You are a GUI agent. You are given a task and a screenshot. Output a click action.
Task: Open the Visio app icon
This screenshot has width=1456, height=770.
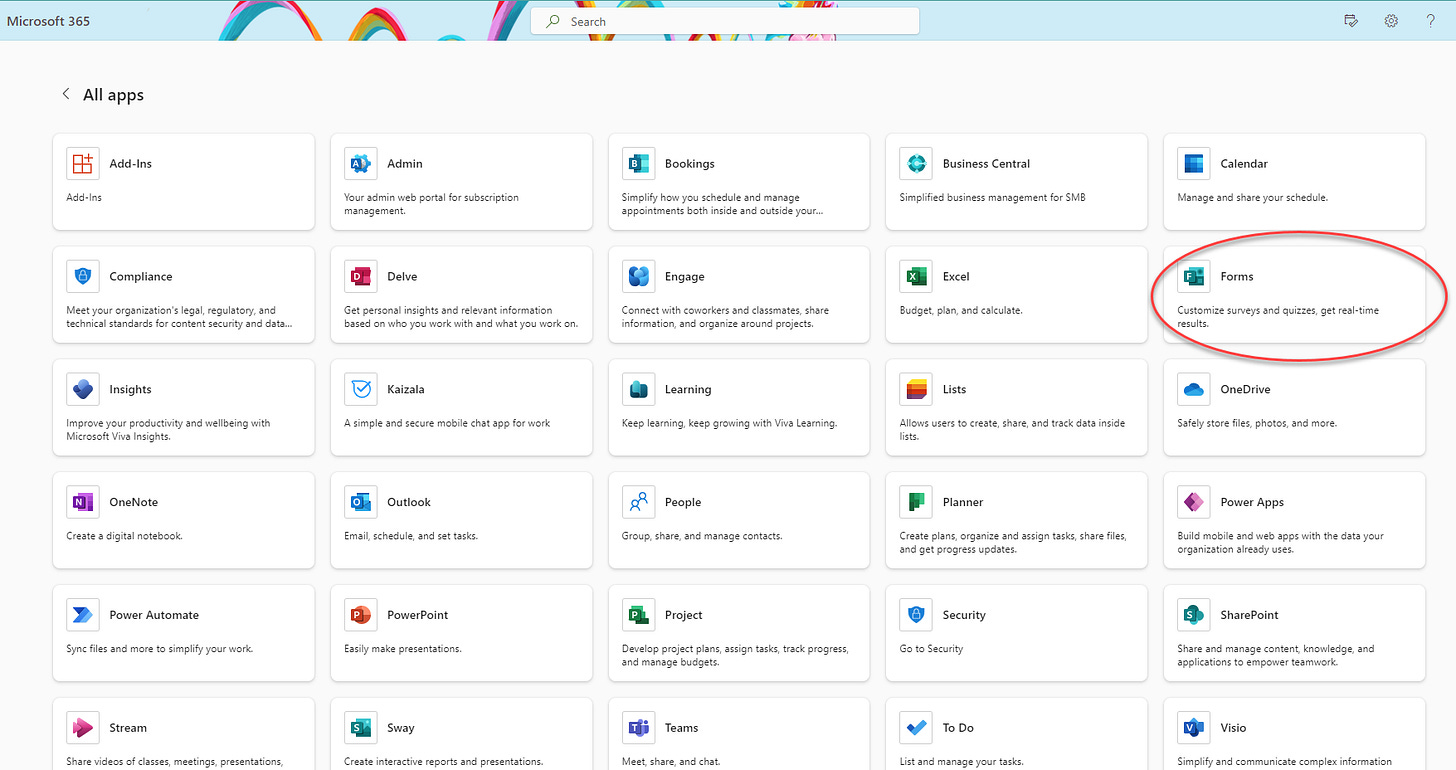click(x=1193, y=728)
